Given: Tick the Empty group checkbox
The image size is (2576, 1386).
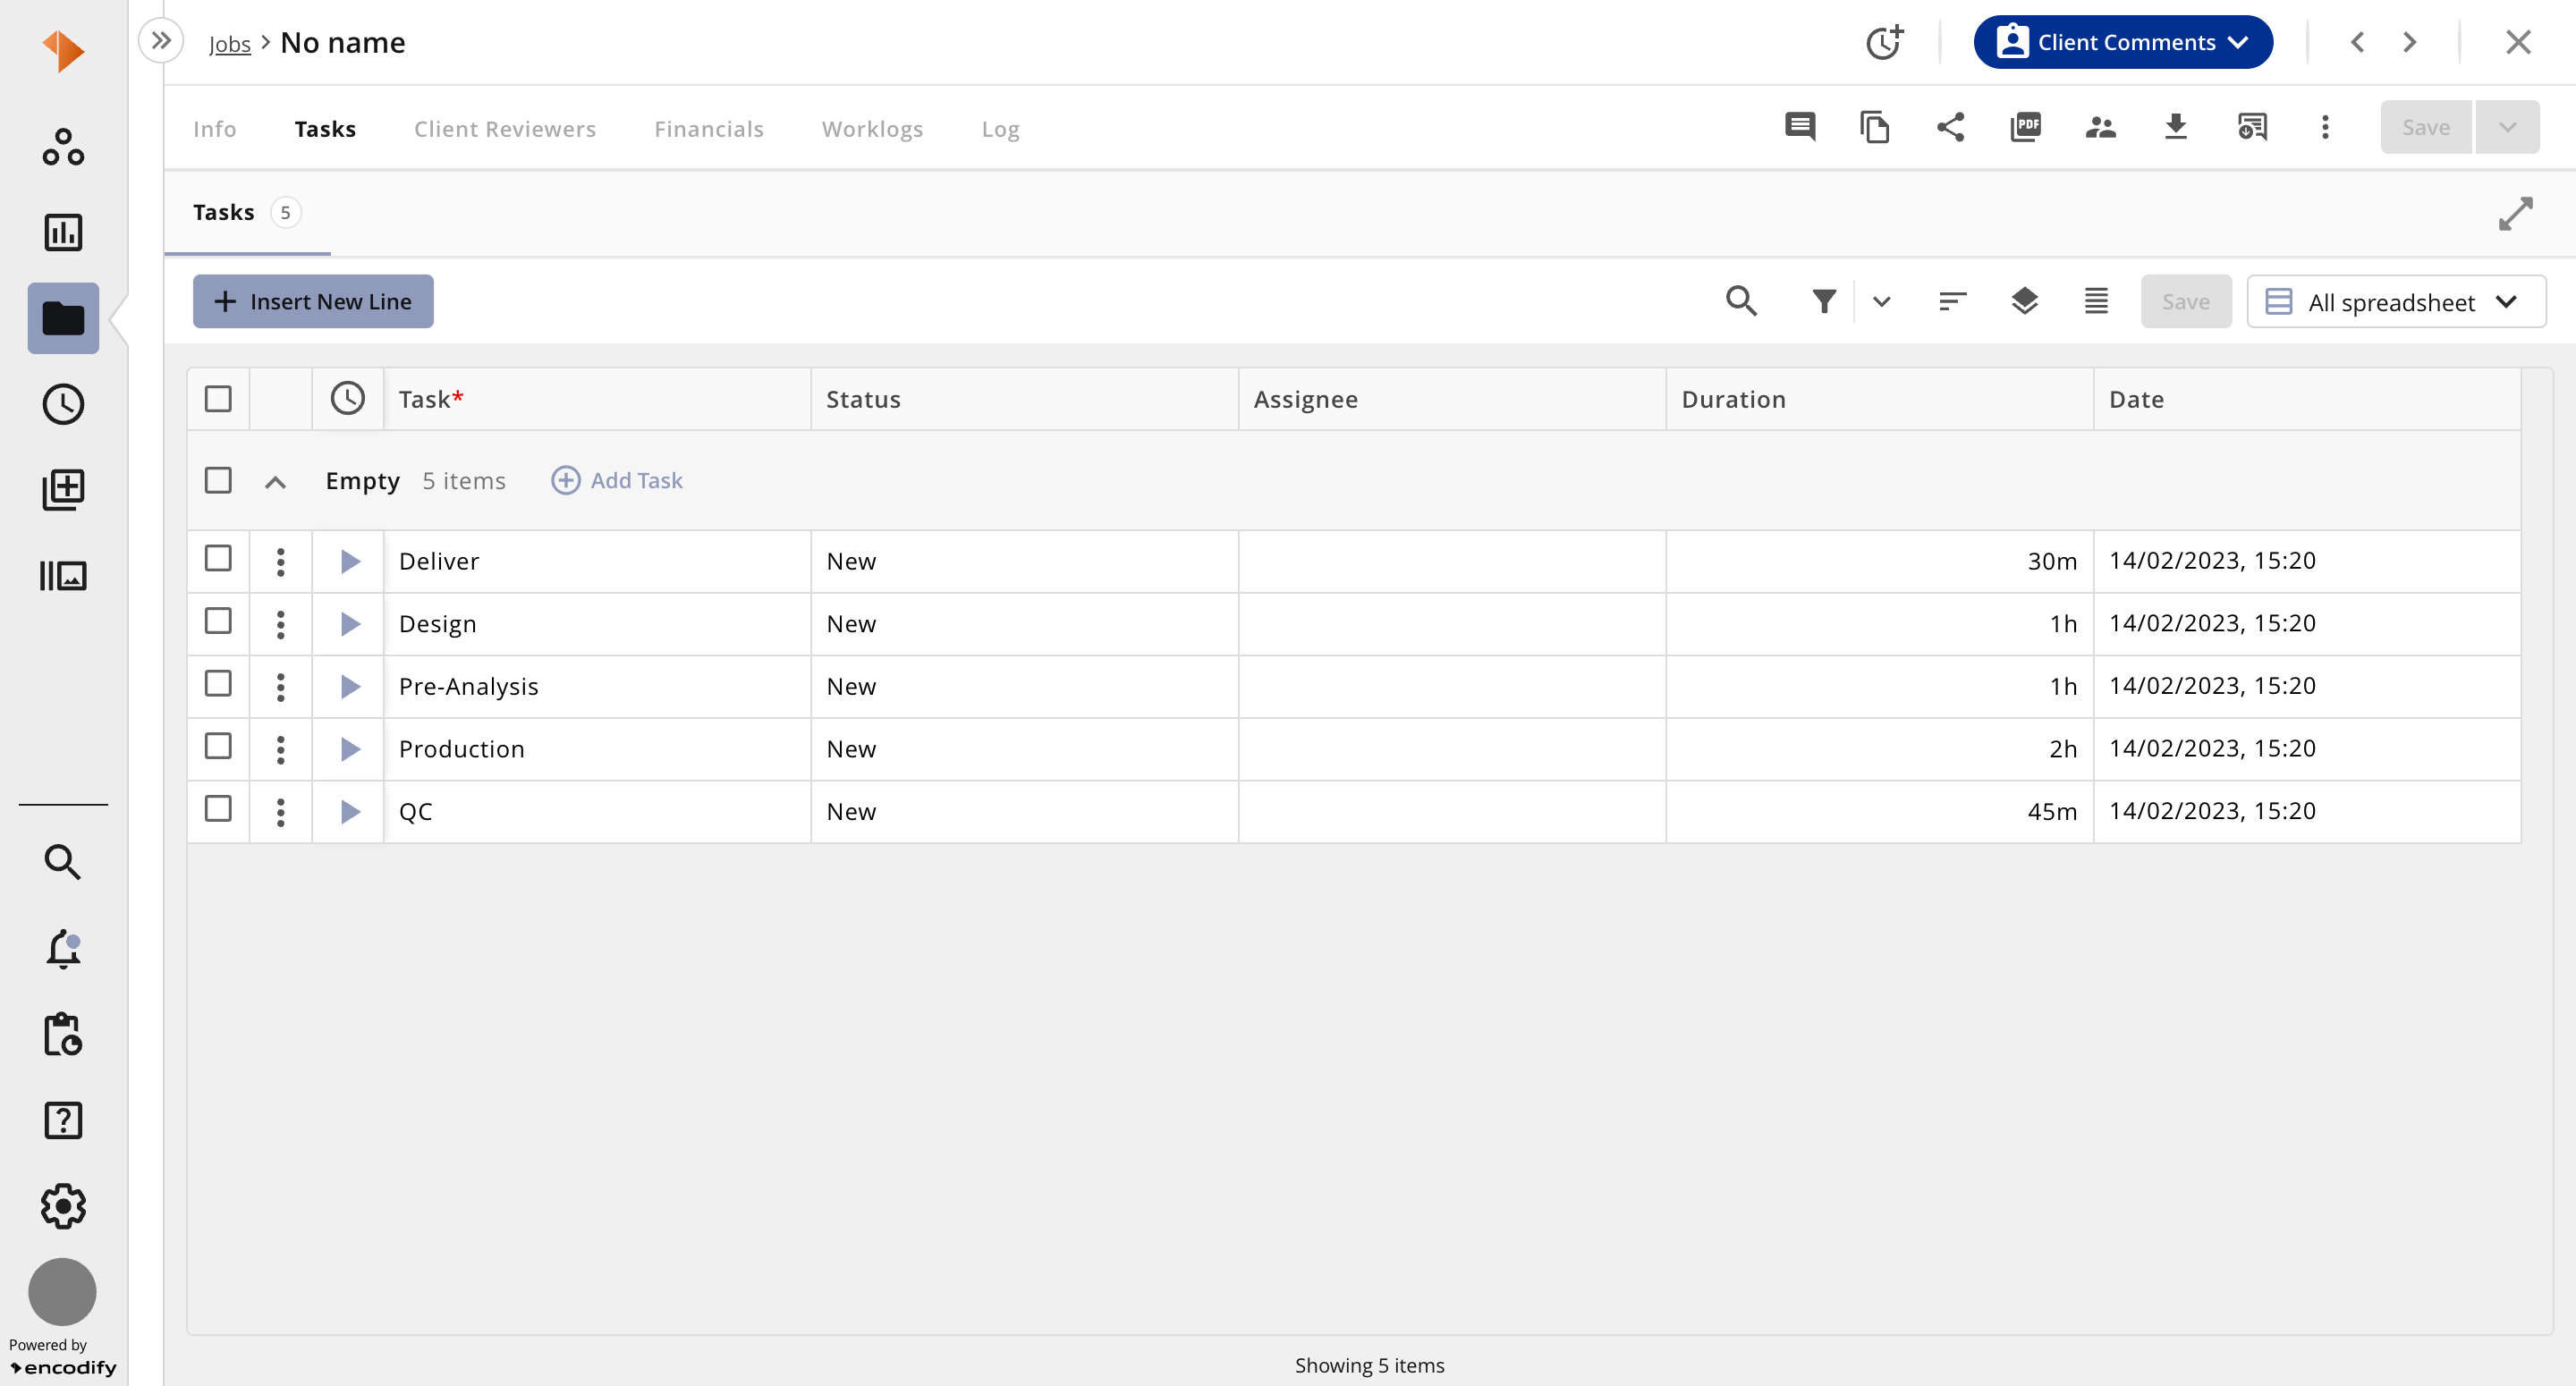Looking at the screenshot, I should click(218, 480).
